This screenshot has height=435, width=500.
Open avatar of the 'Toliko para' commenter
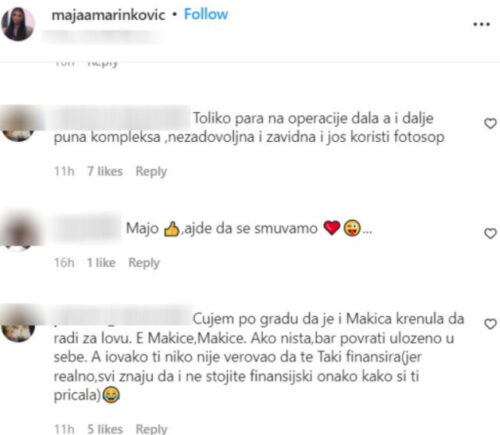coord(18,124)
